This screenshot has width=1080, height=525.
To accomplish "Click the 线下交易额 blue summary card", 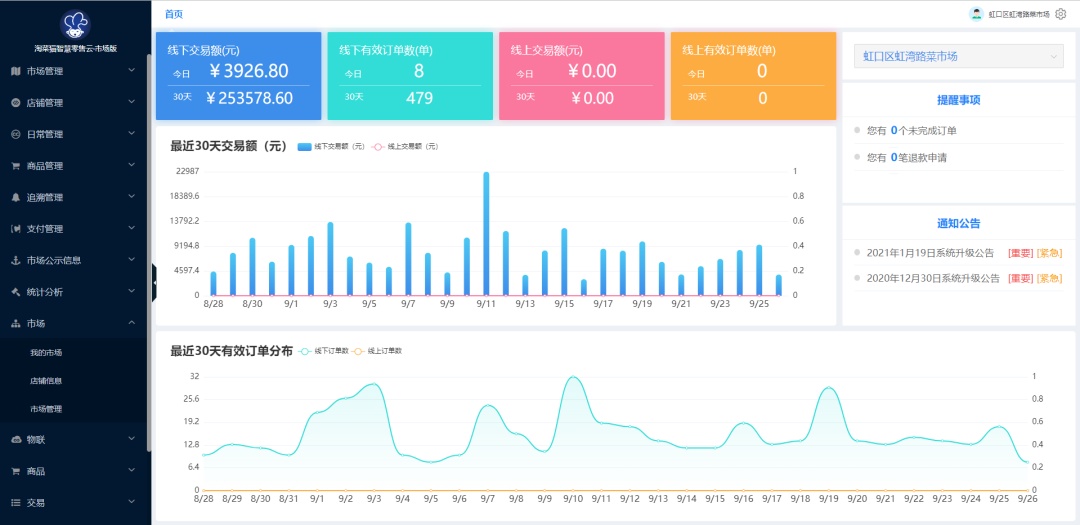I will click(238, 76).
